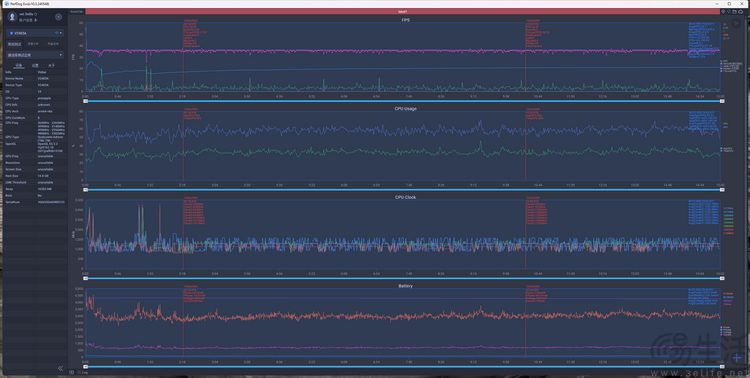Click the left handle of the Battery range slider
Screen dimensions: 750x378
click(x=86, y=367)
